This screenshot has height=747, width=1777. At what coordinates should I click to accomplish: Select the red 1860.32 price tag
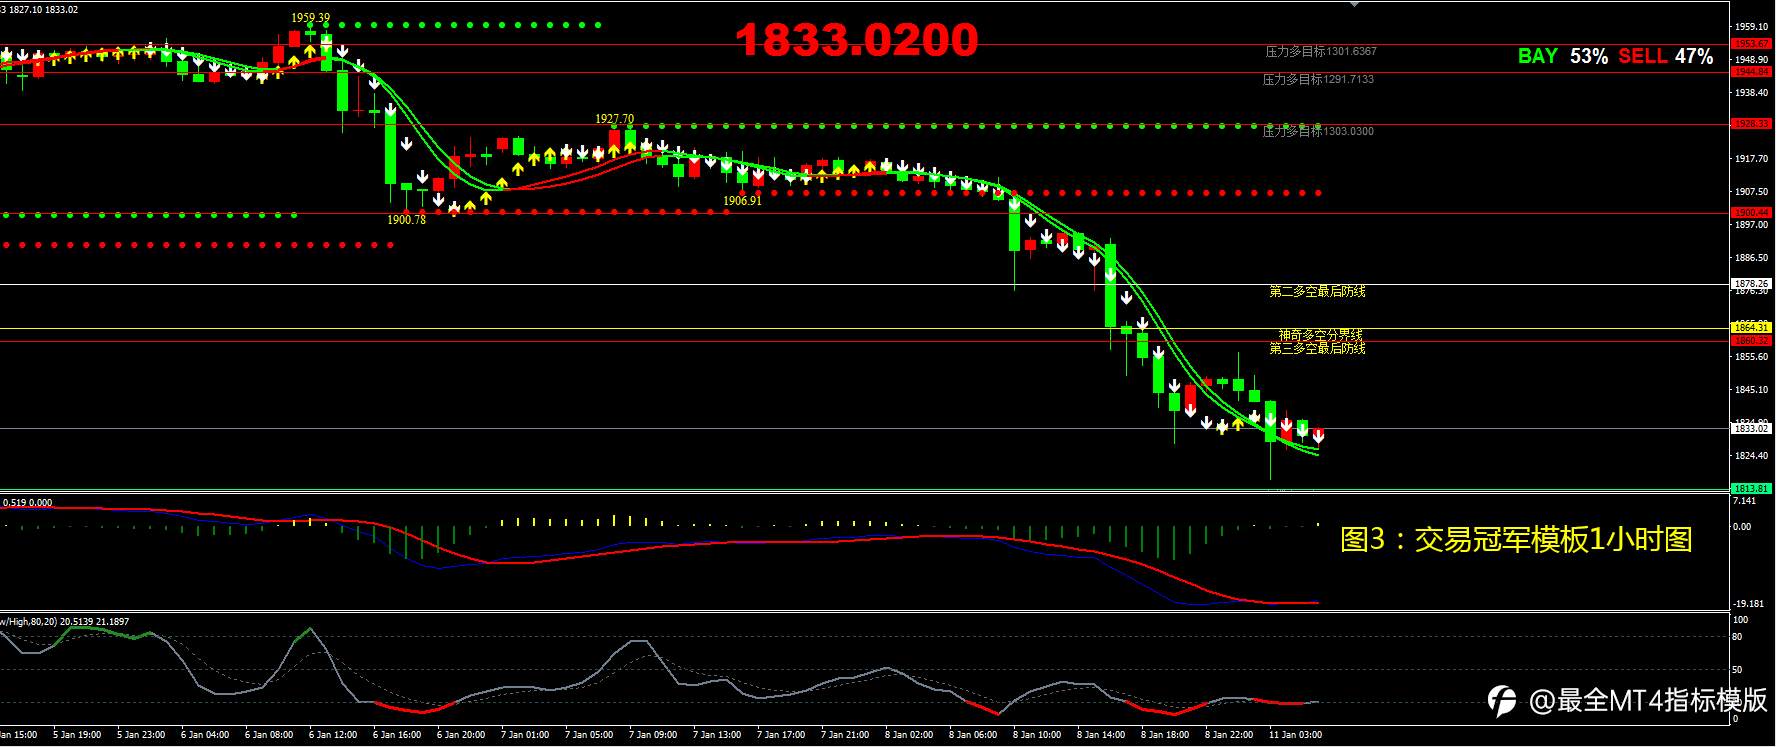[1751, 341]
